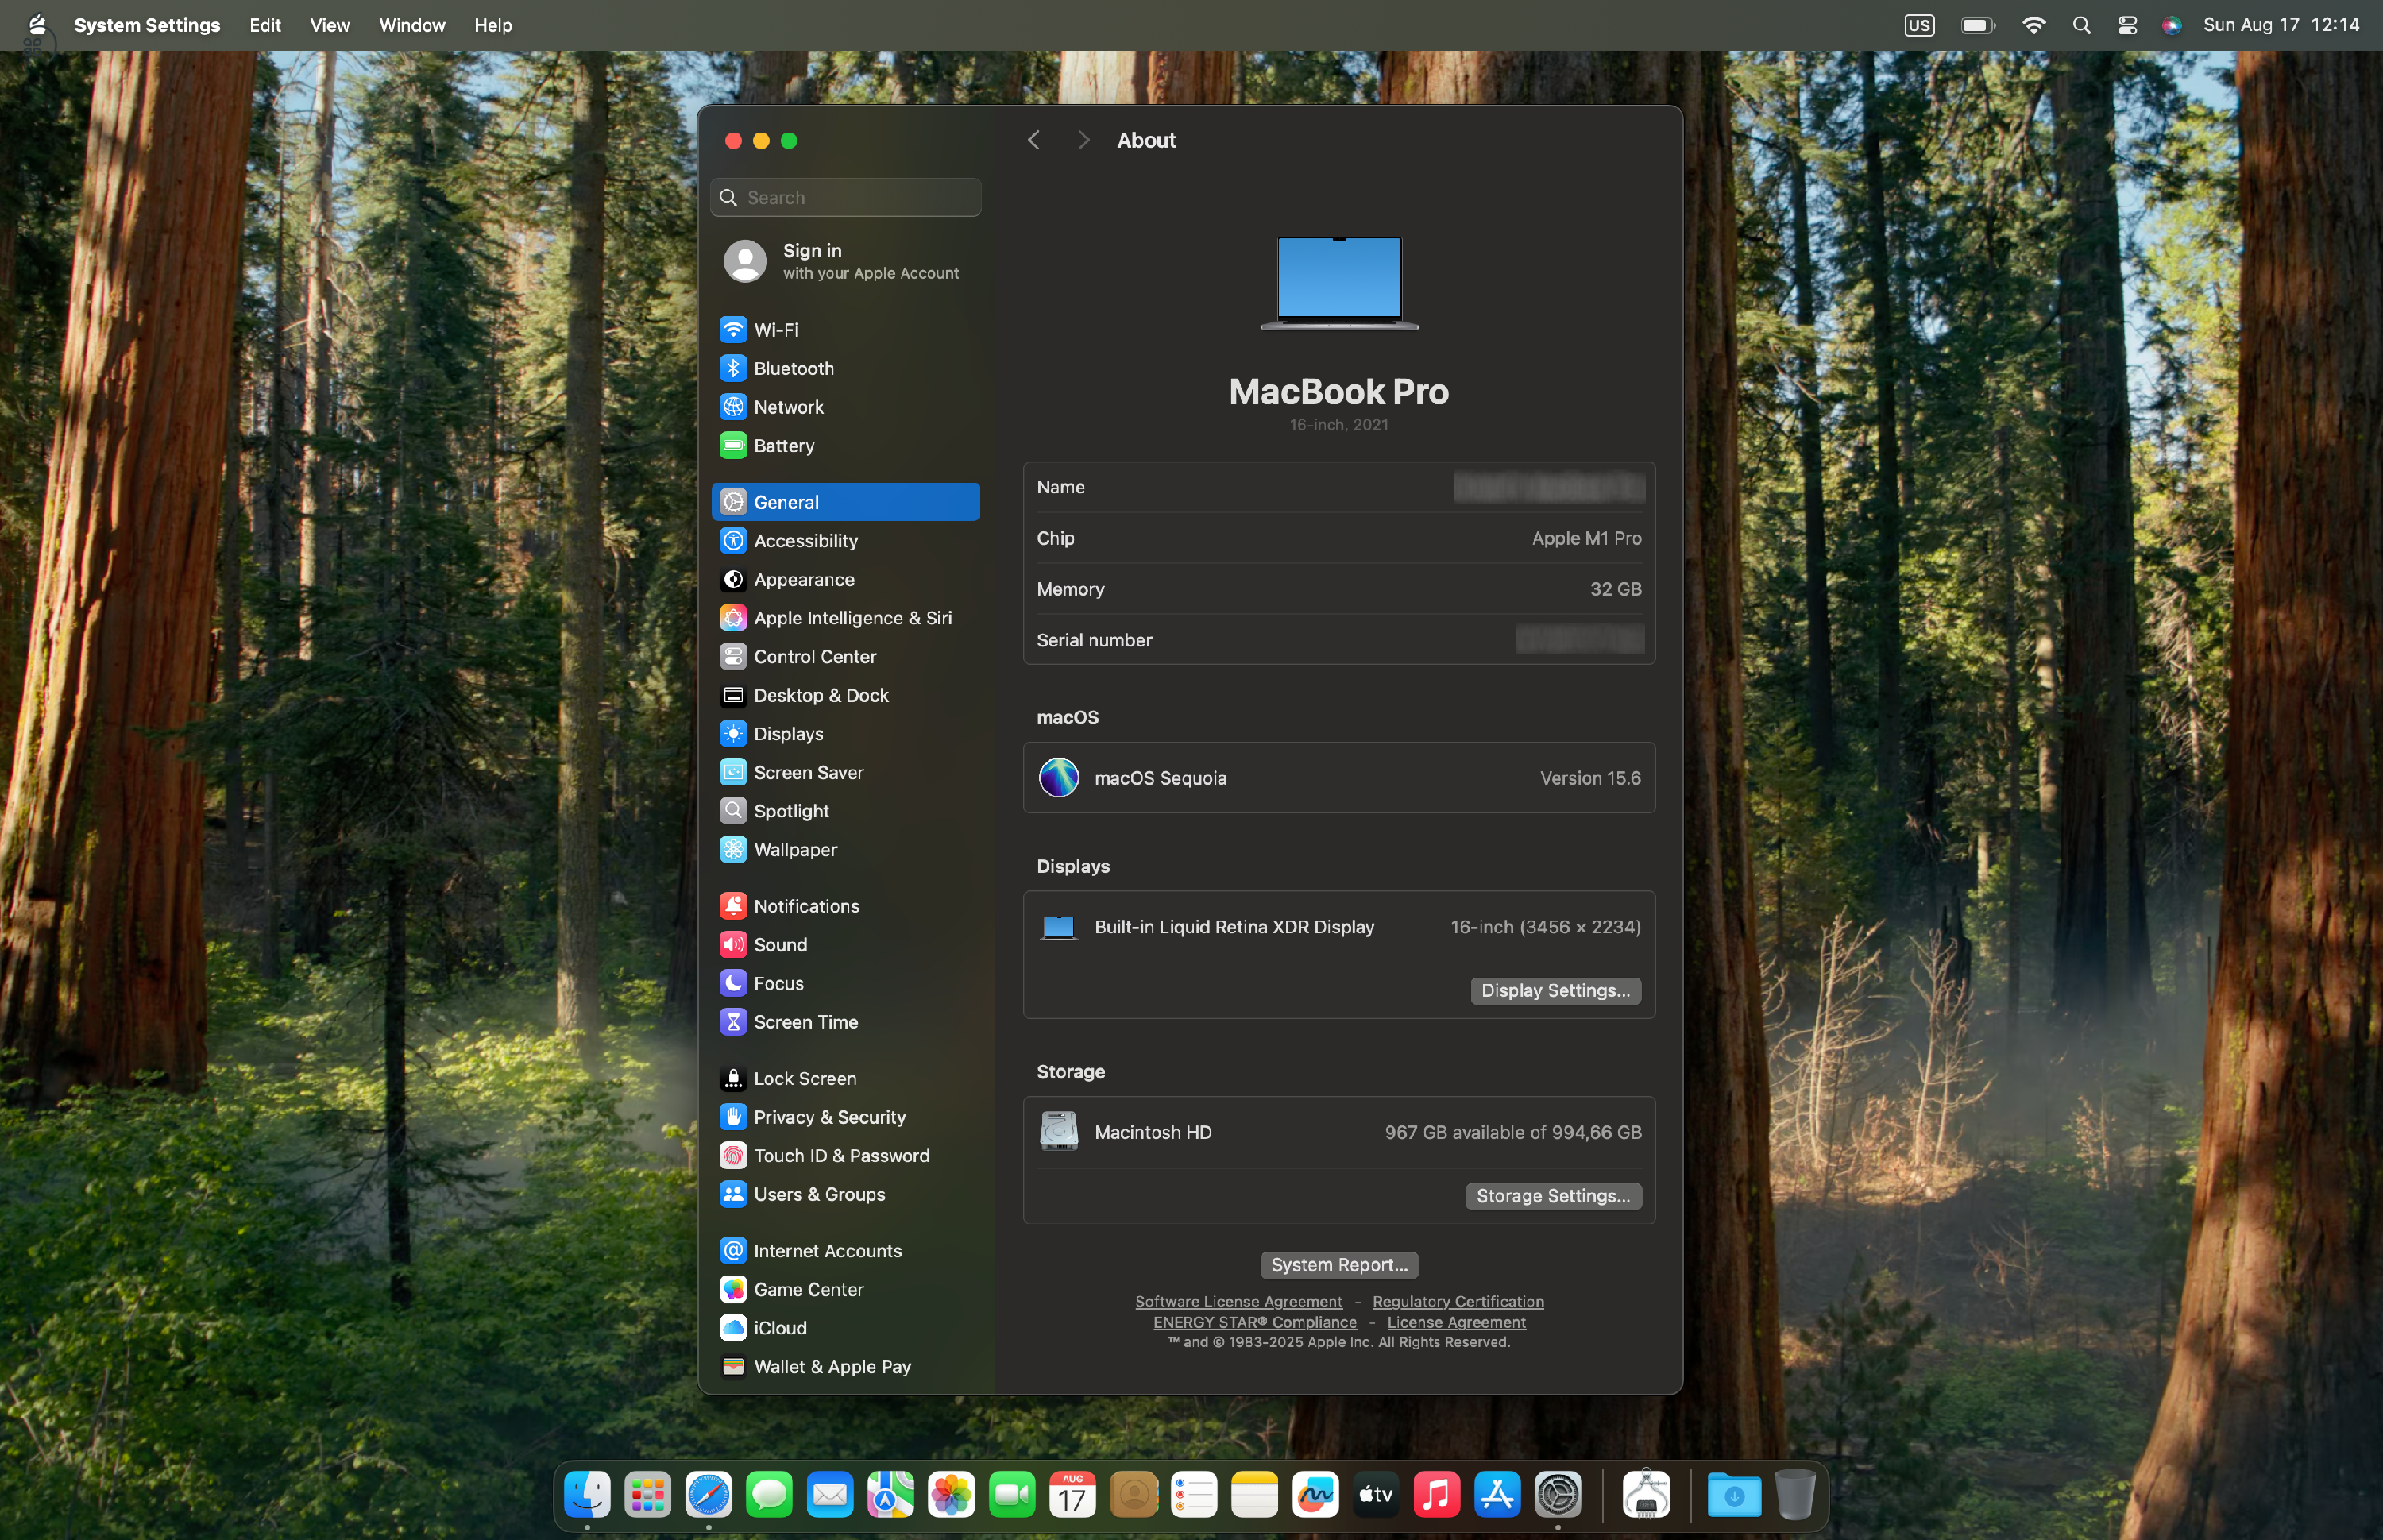This screenshot has height=1540, width=2383.
Task: Open Screen Time settings
Action: tap(845, 1022)
